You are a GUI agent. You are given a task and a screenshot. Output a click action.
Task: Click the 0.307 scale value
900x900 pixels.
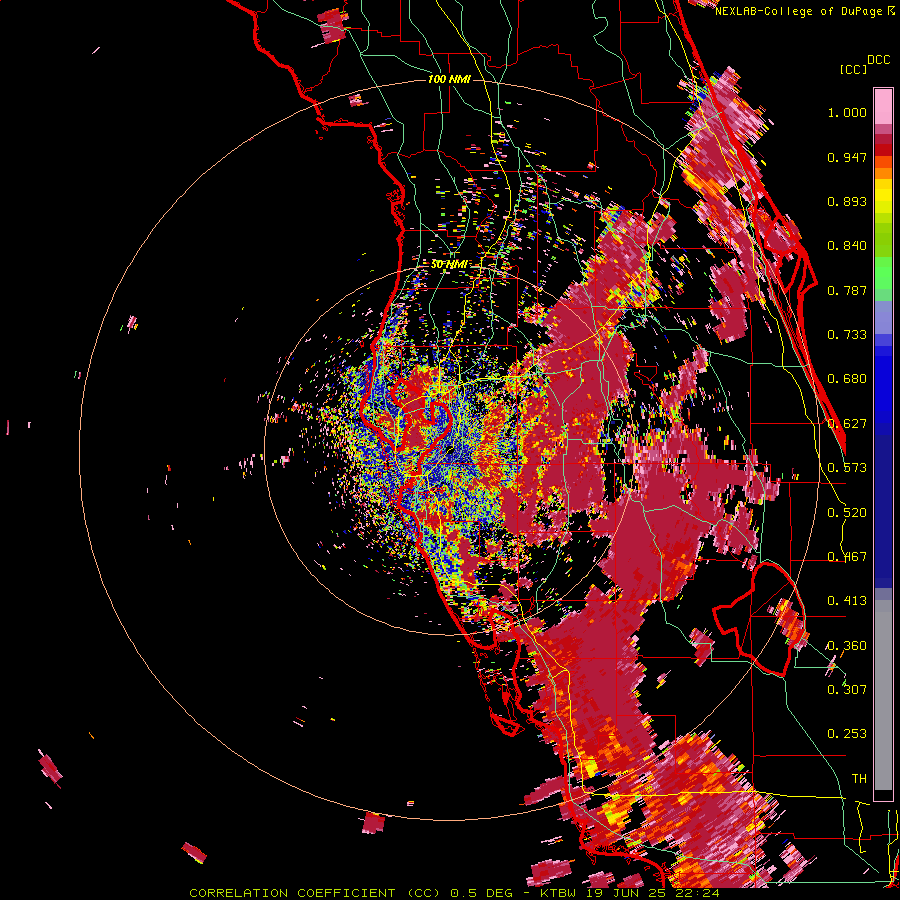(x=847, y=689)
